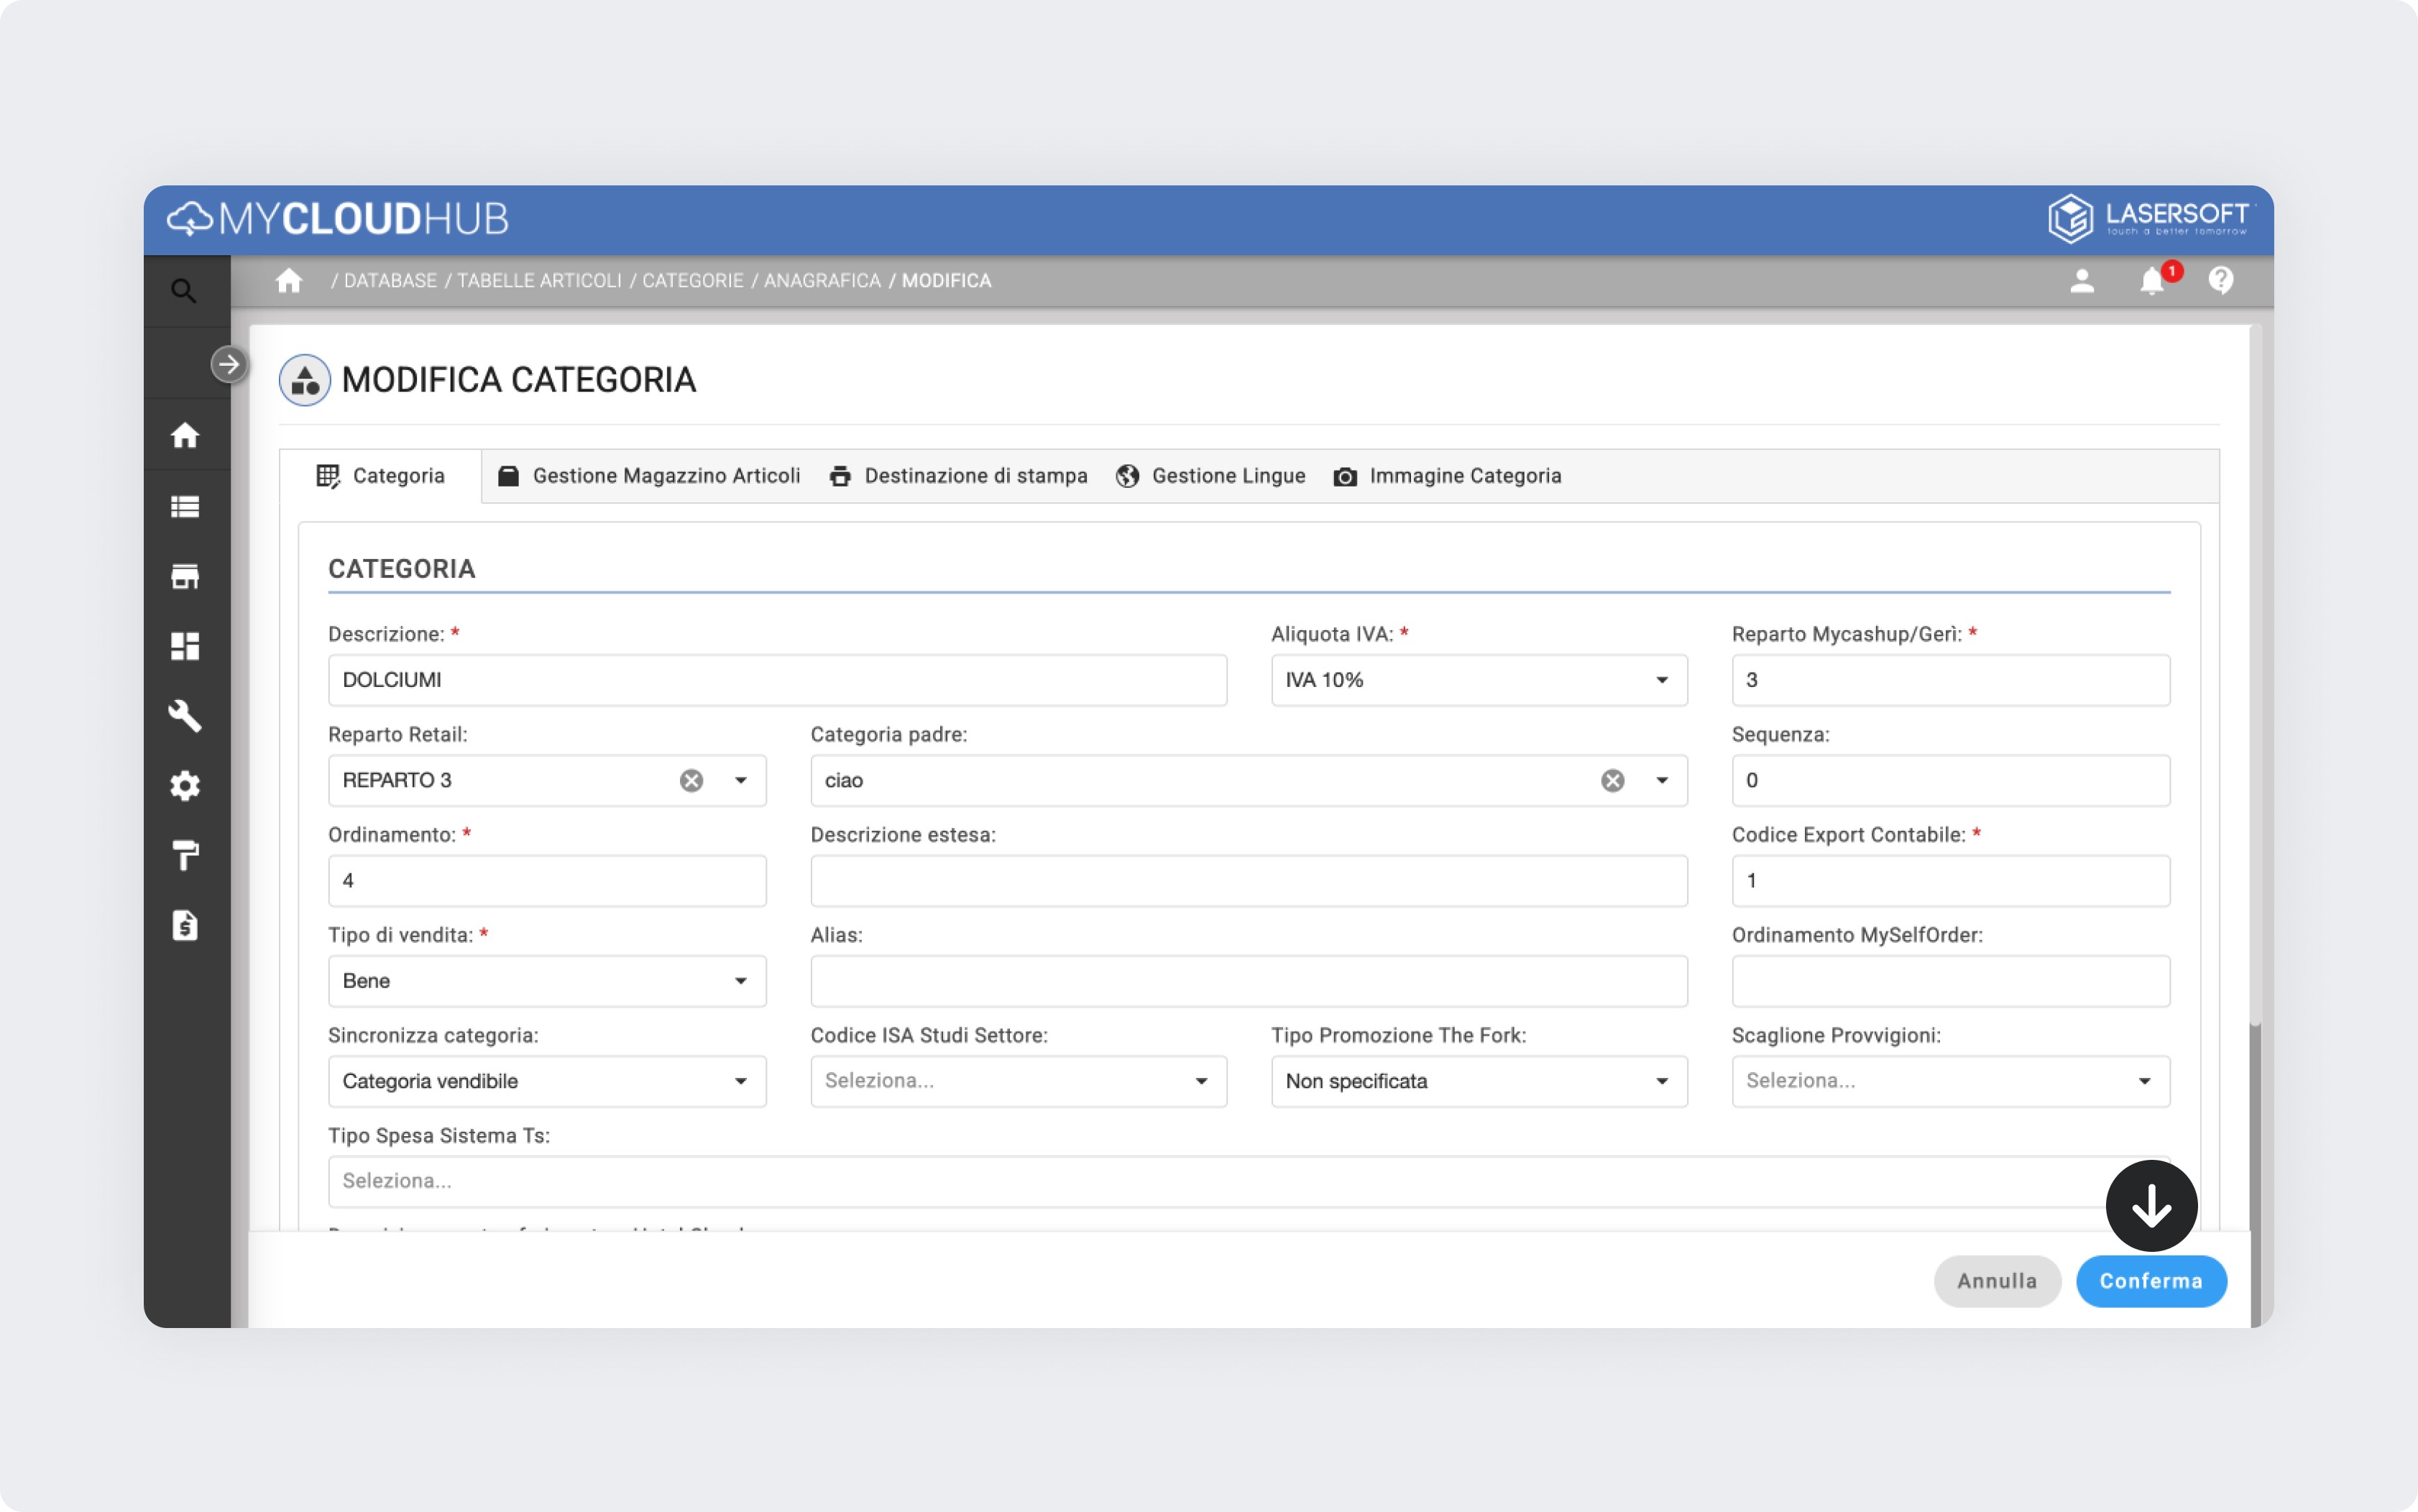This screenshot has height=1512, width=2418.
Task: Open the Destinazione di stampa tab
Action: [958, 476]
